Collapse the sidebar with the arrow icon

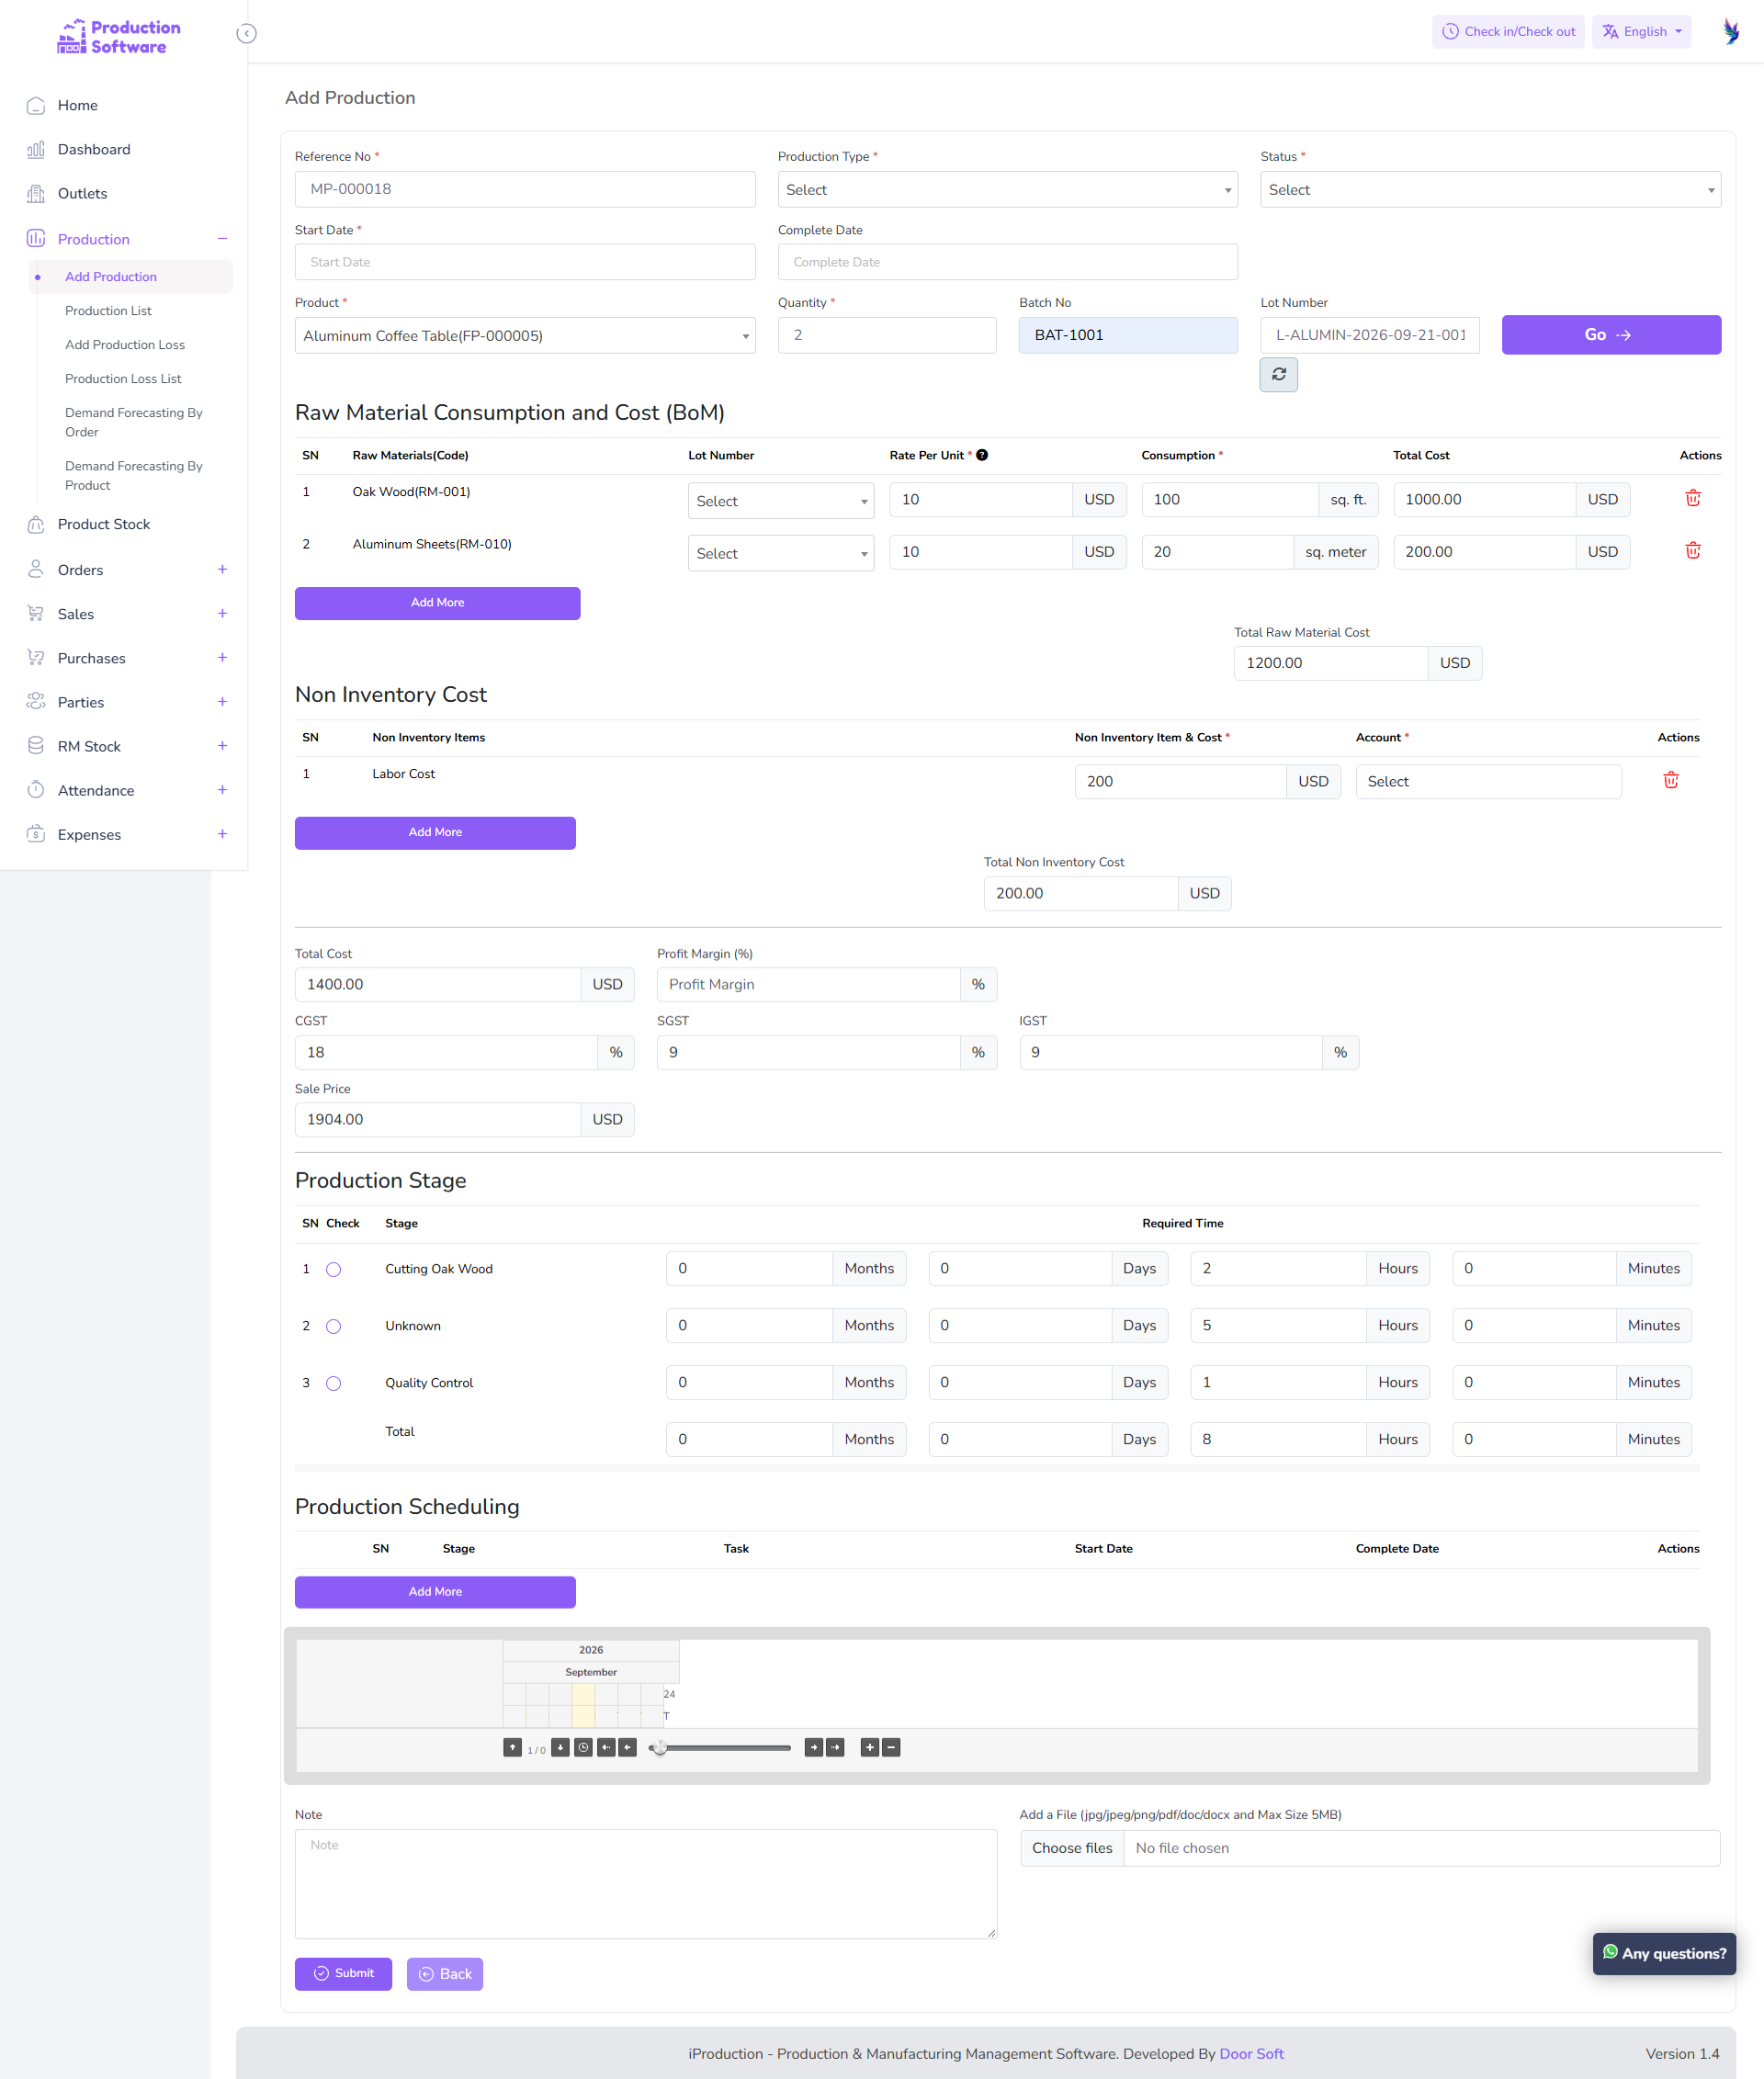tap(246, 34)
